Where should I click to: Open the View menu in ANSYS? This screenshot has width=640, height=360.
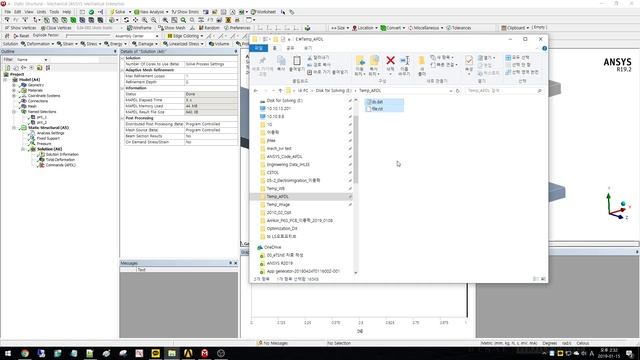[29, 12]
